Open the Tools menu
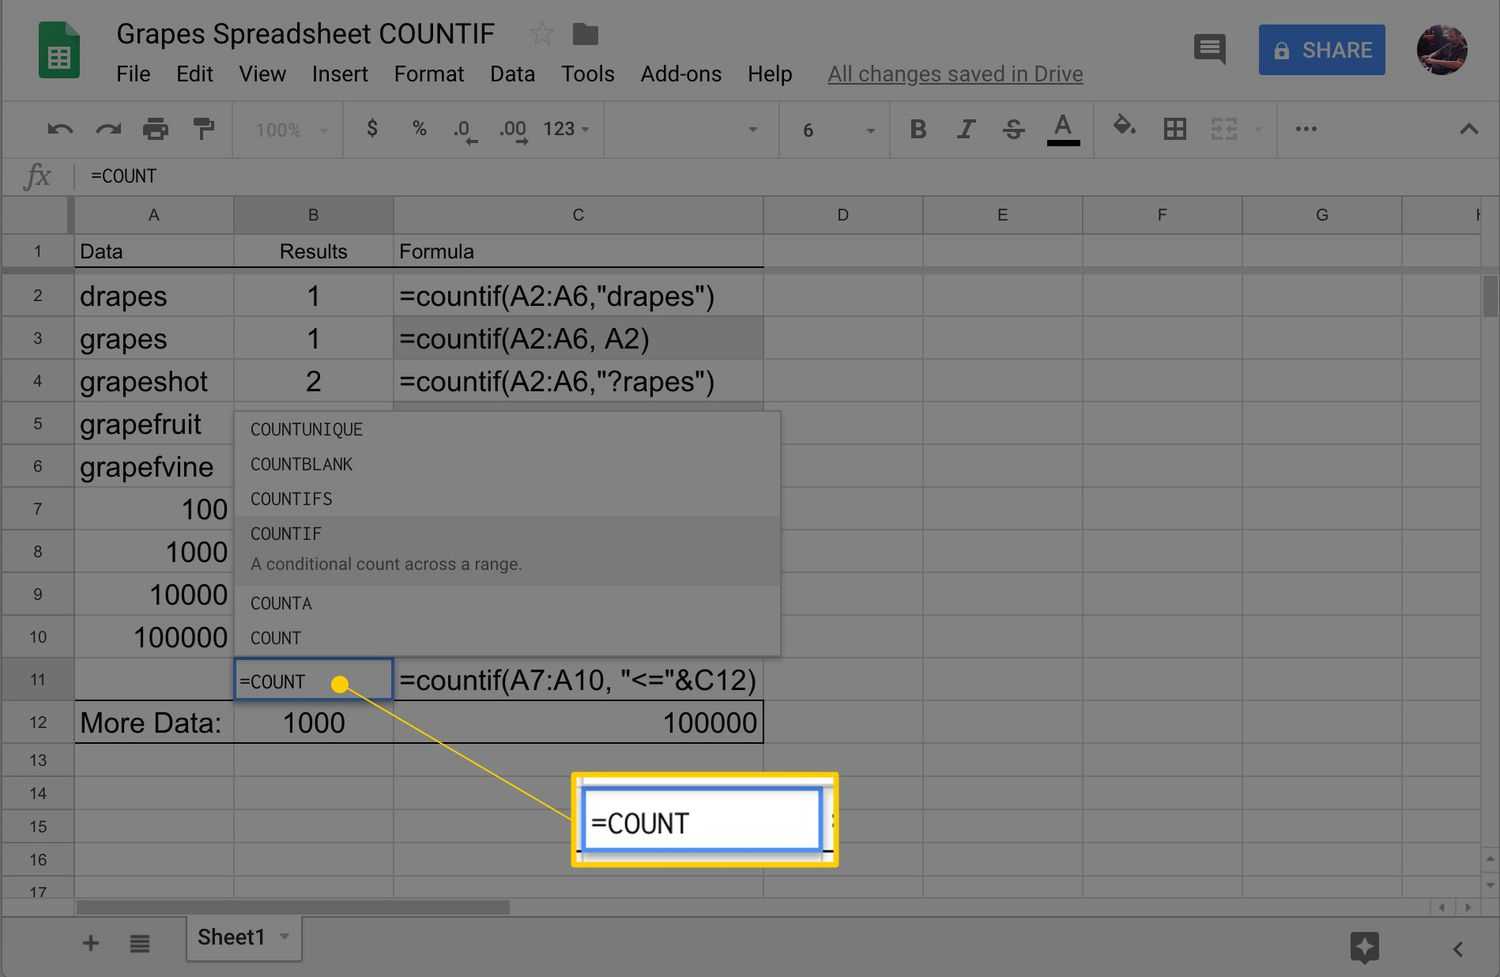 click(587, 74)
